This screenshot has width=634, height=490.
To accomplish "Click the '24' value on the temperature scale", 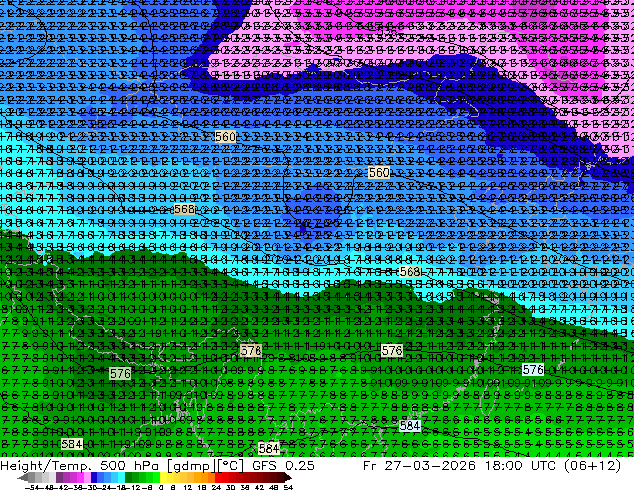I will coord(216,488).
